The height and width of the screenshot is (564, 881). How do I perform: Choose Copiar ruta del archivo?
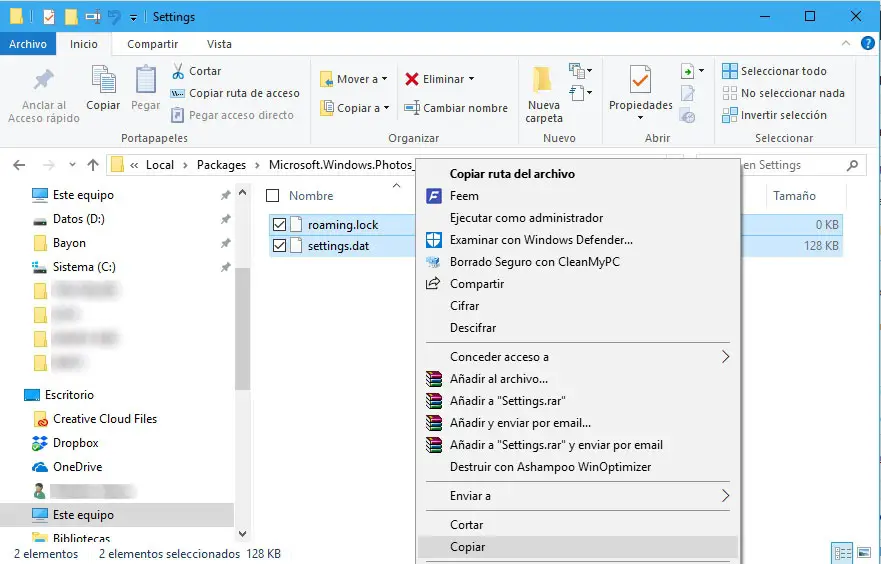point(578,174)
